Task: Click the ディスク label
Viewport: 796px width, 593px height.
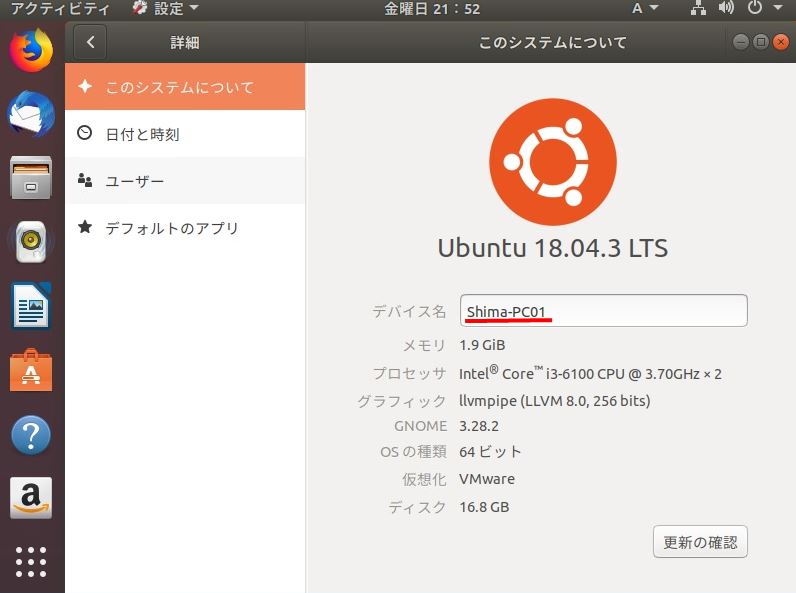Action: point(417,507)
